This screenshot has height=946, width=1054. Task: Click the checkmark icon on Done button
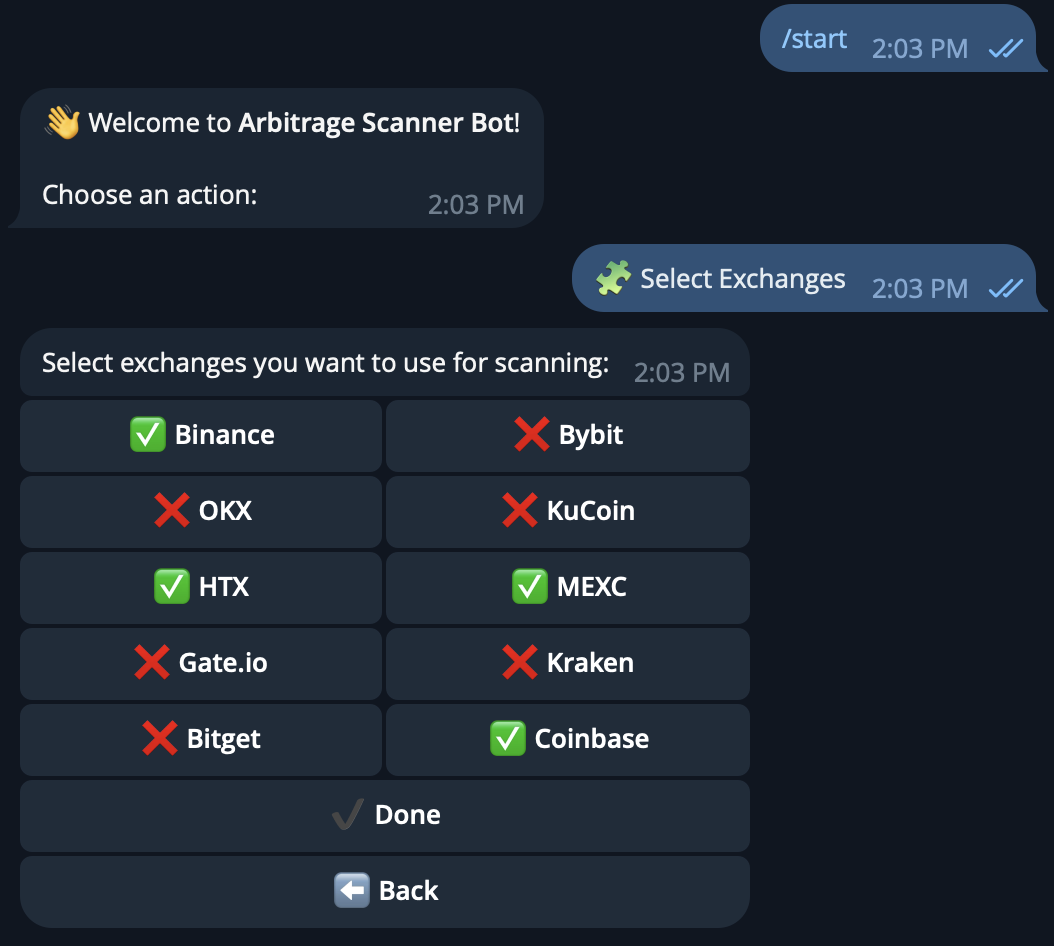tap(345, 814)
